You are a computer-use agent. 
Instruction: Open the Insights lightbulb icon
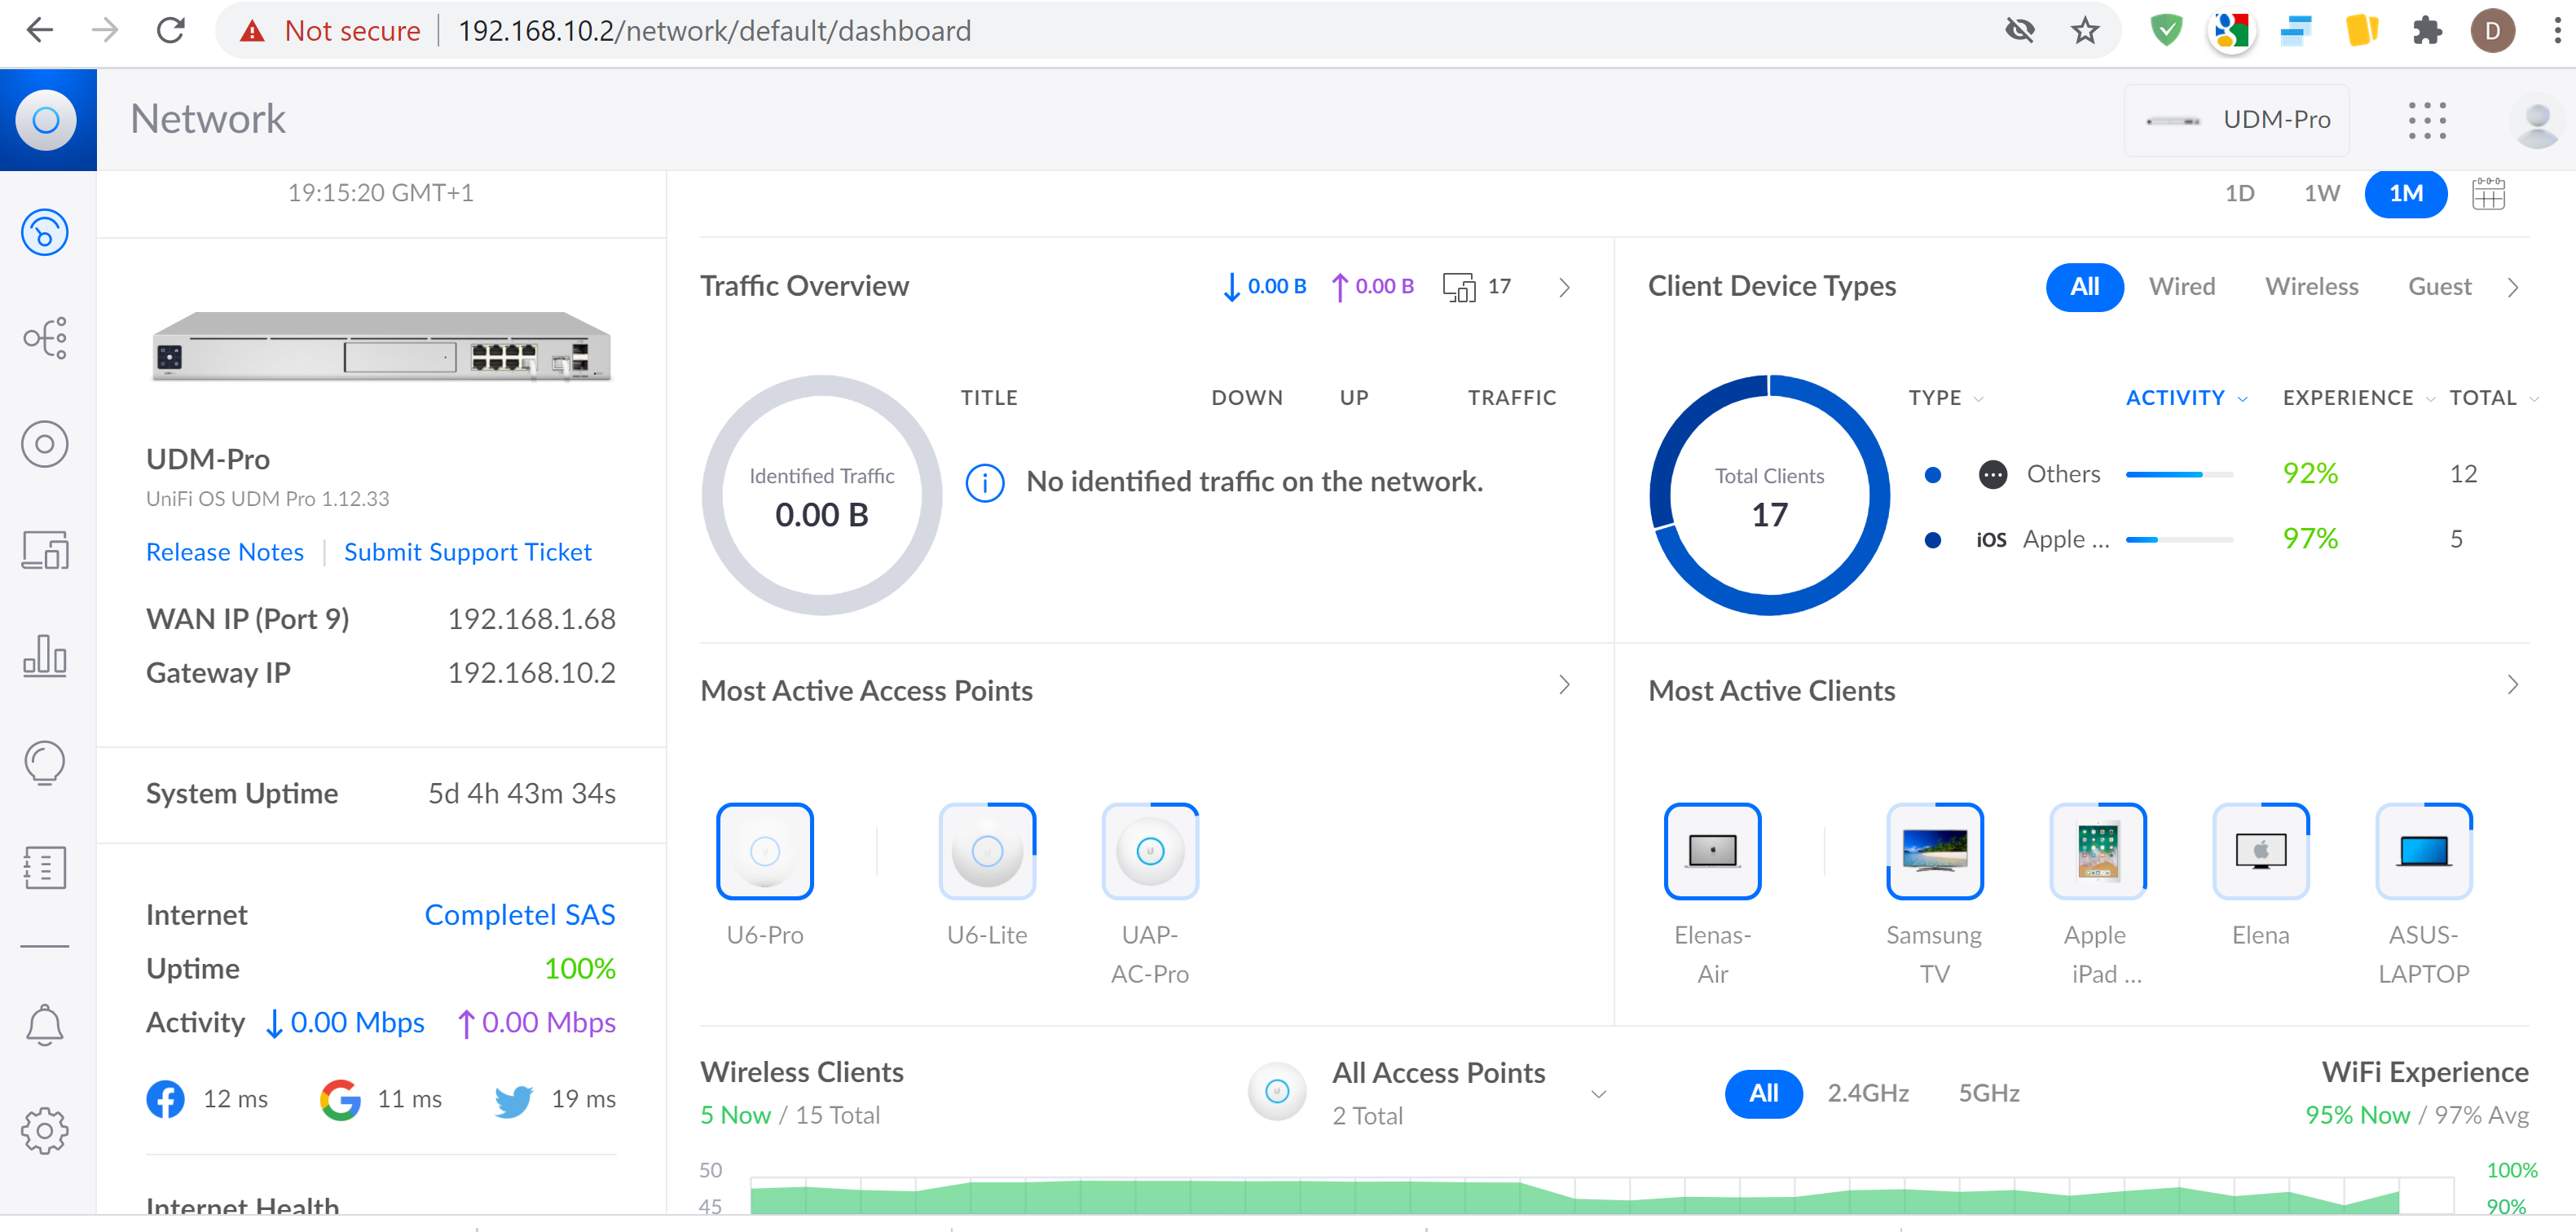[x=45, y=763]
